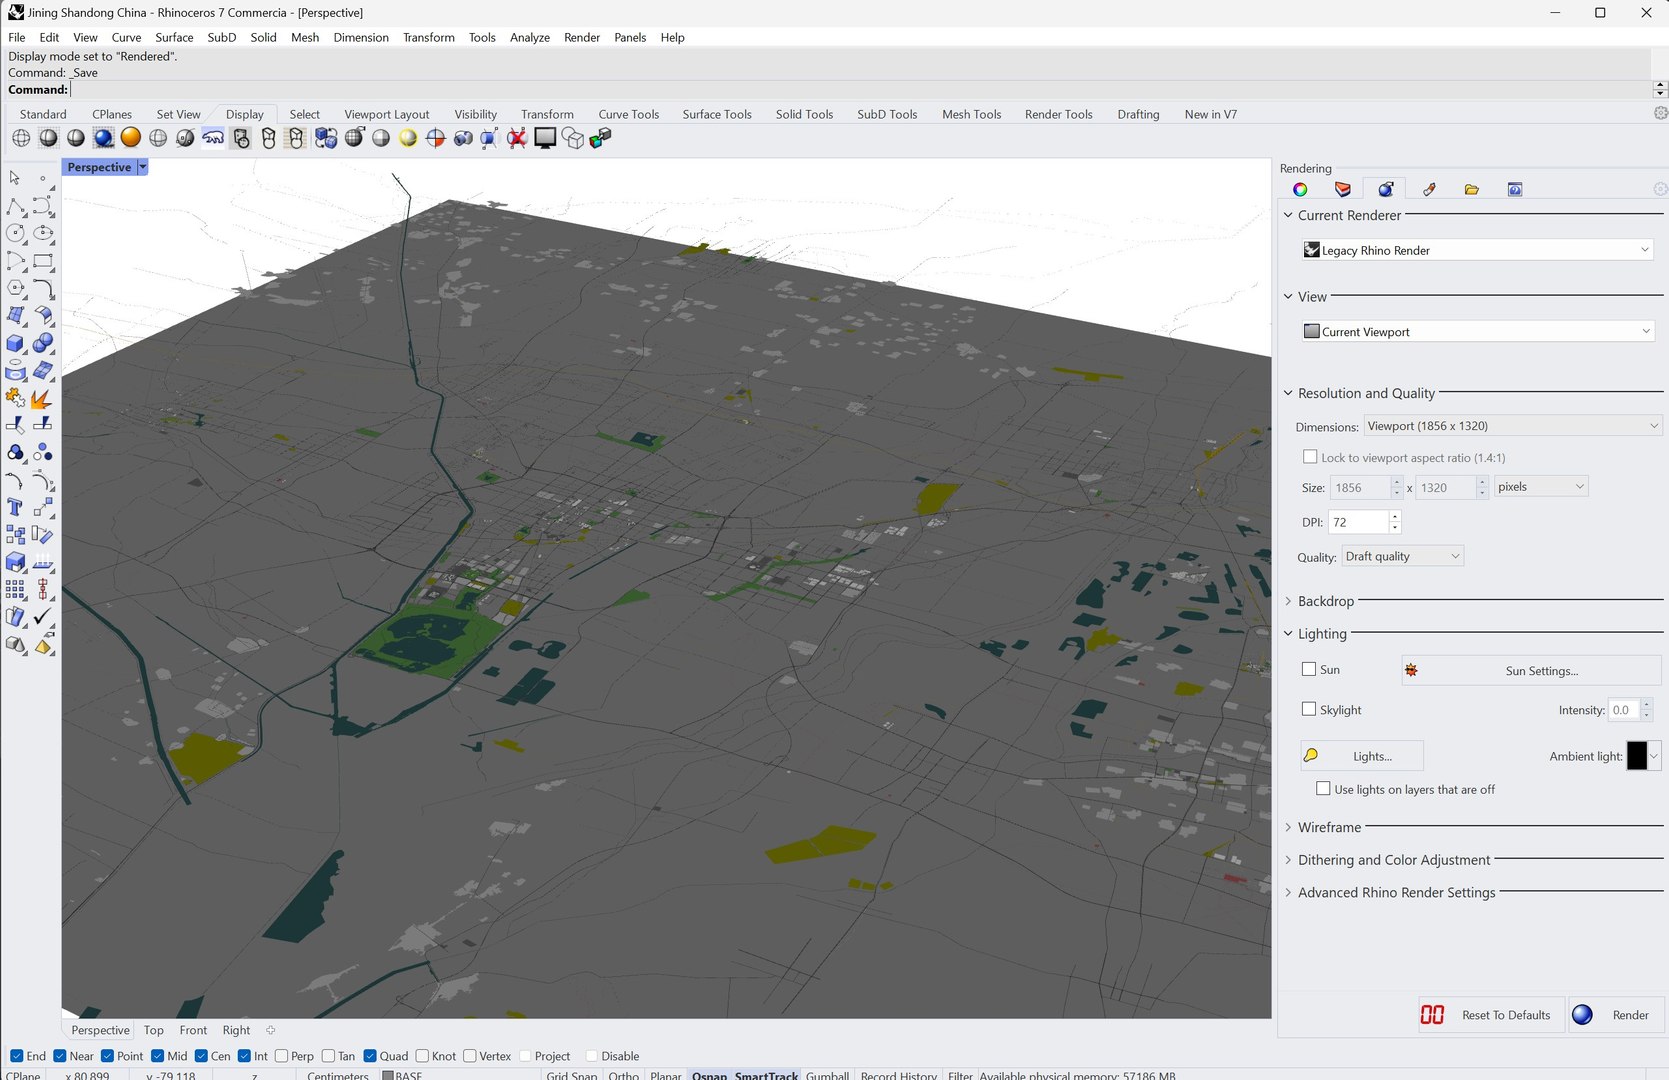Select the Wireframe display mode globe icon
Viewport: 1669px width, 1080px height.
click(x=21, y=138)
